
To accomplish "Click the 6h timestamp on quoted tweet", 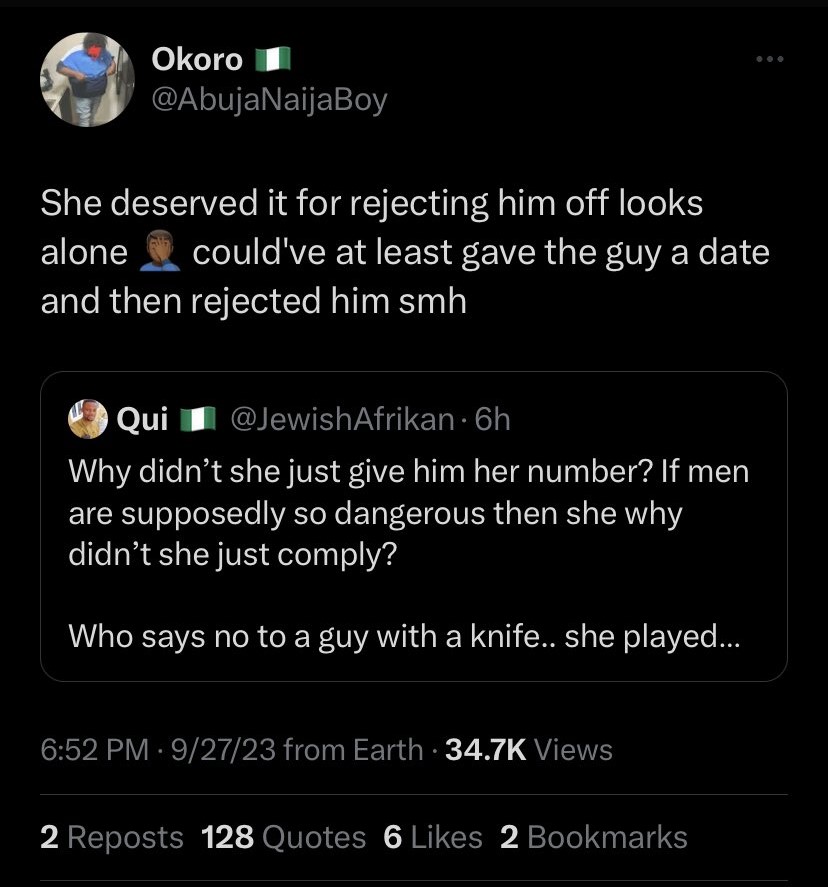I will pyautogui.click(x=492, y=420).
